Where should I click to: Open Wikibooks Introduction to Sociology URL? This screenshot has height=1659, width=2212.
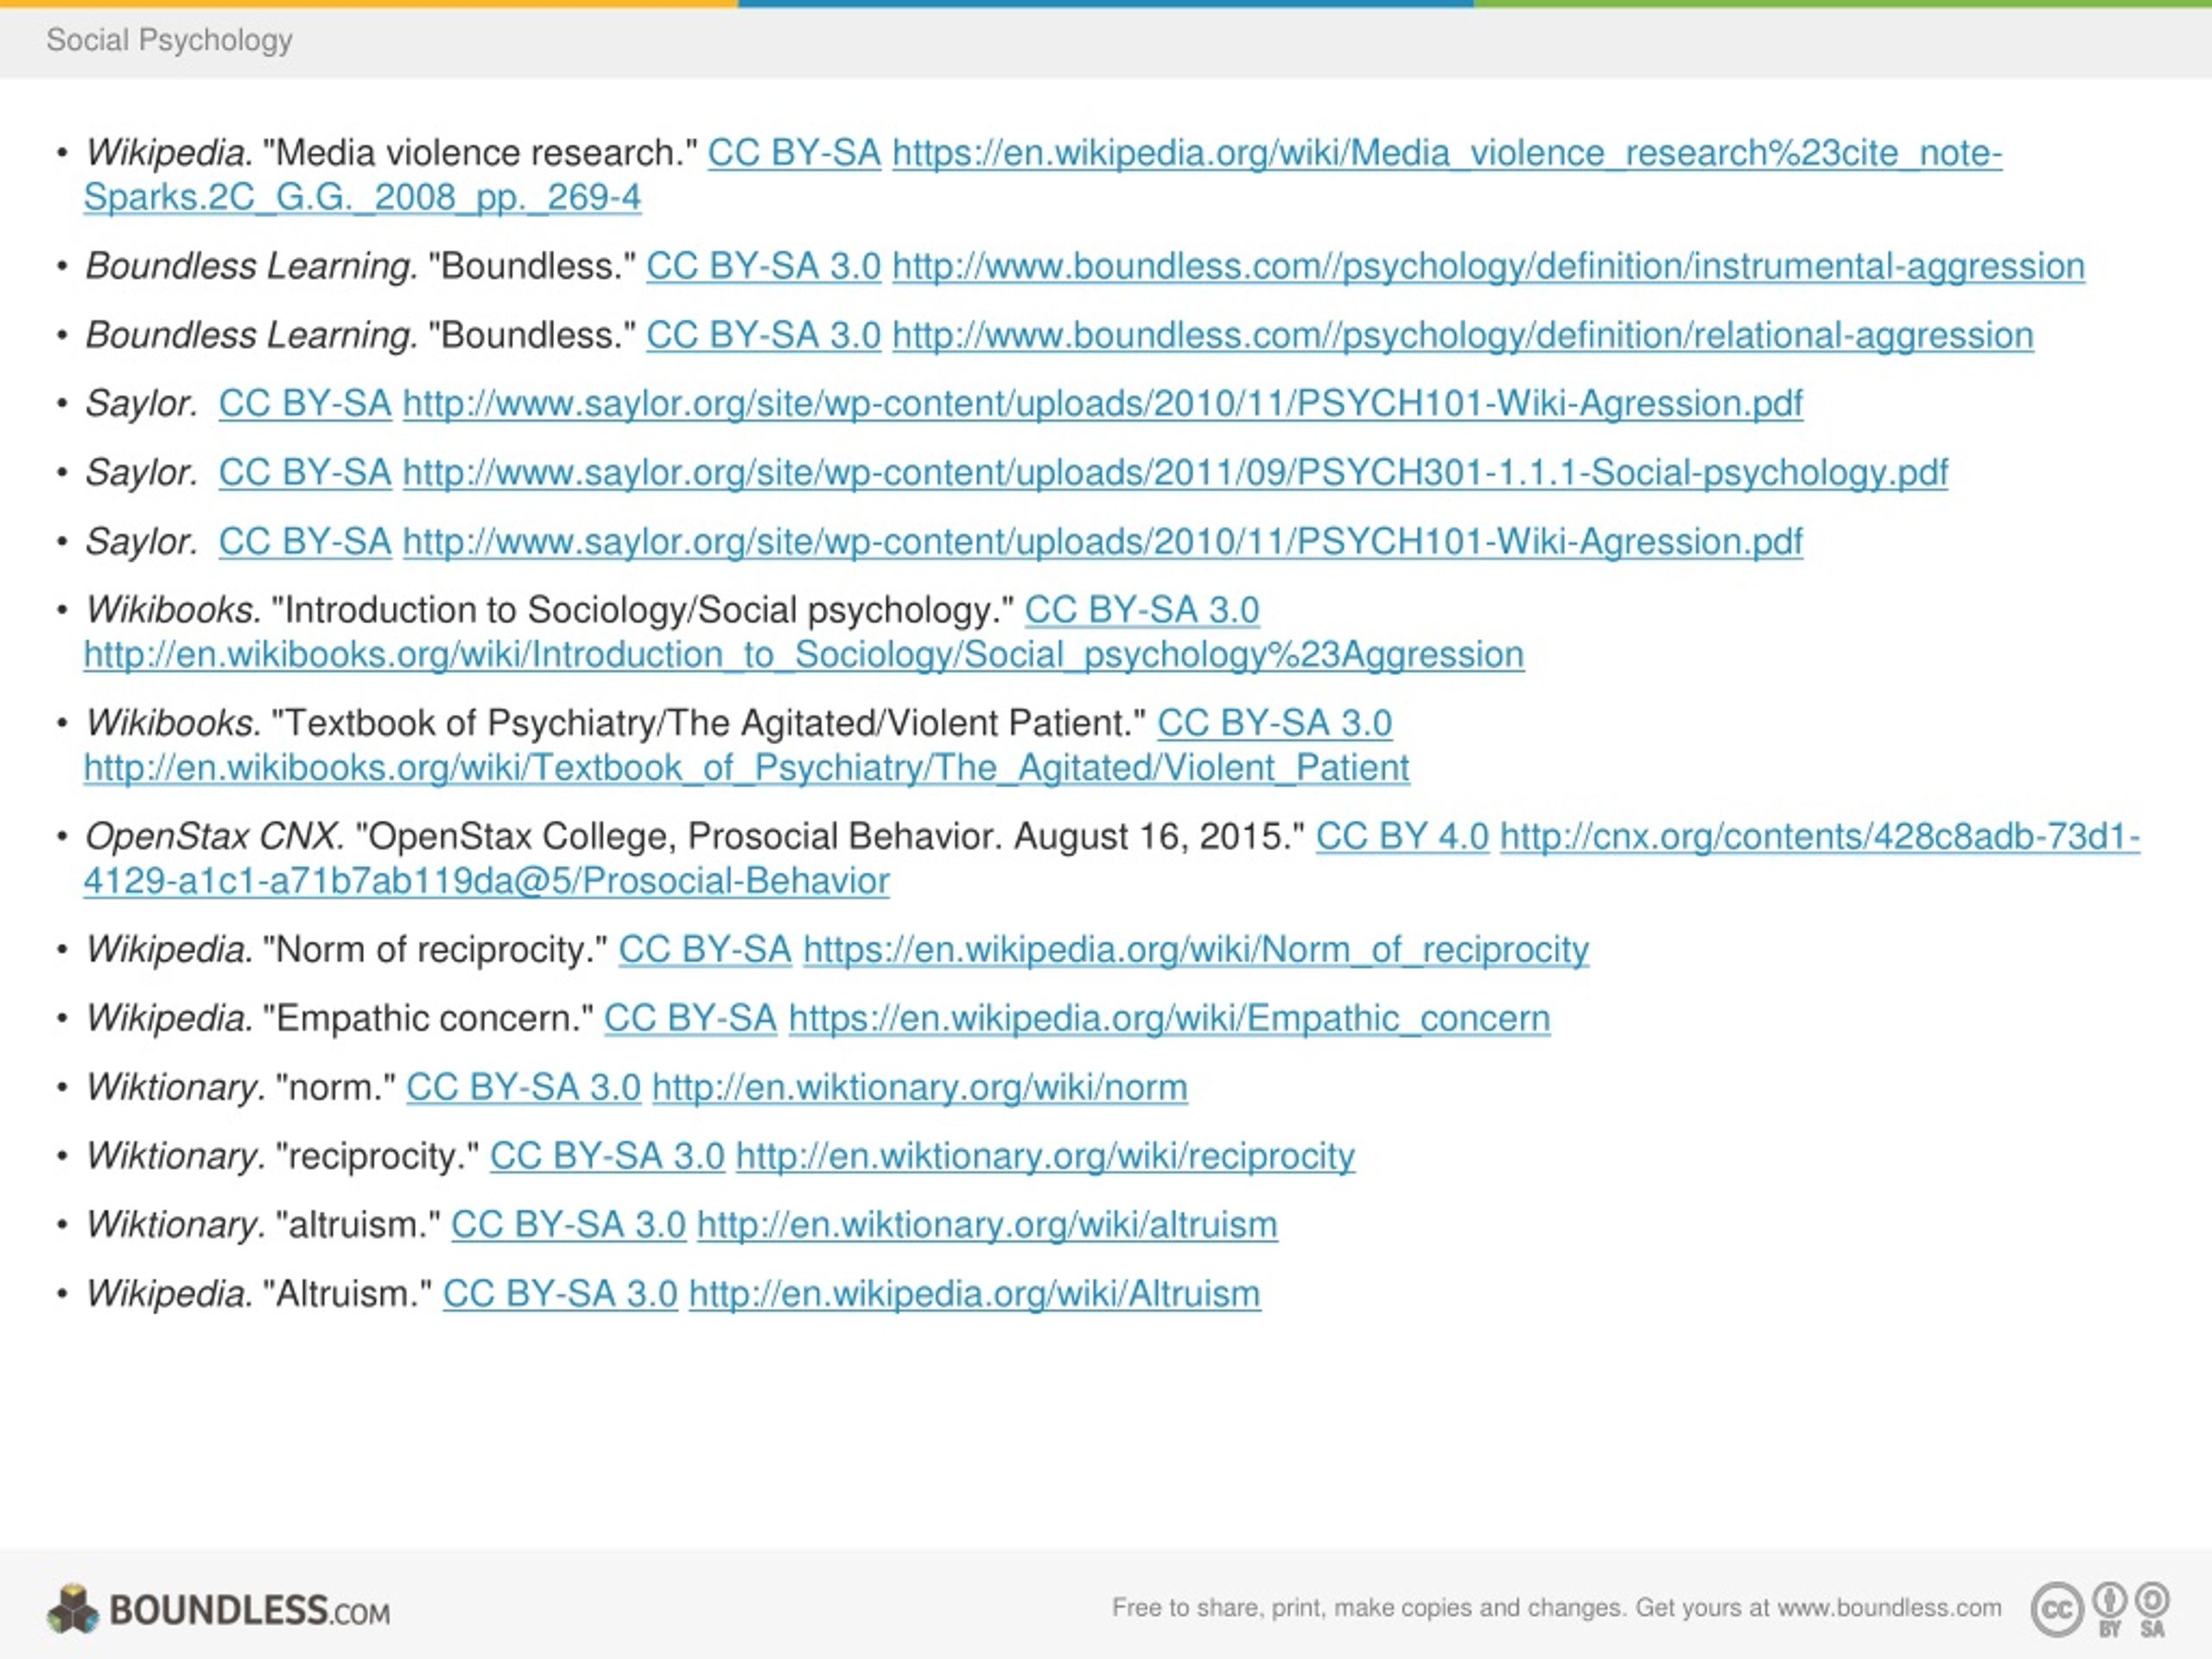coord(804,655)
